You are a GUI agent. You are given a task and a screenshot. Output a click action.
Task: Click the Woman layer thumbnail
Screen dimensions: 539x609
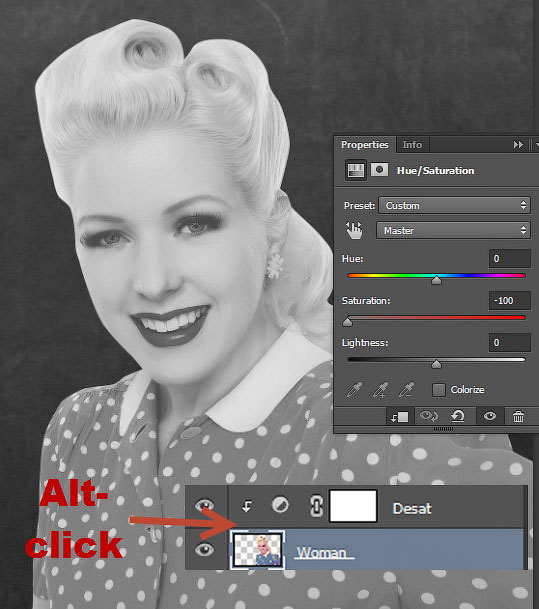258,550
